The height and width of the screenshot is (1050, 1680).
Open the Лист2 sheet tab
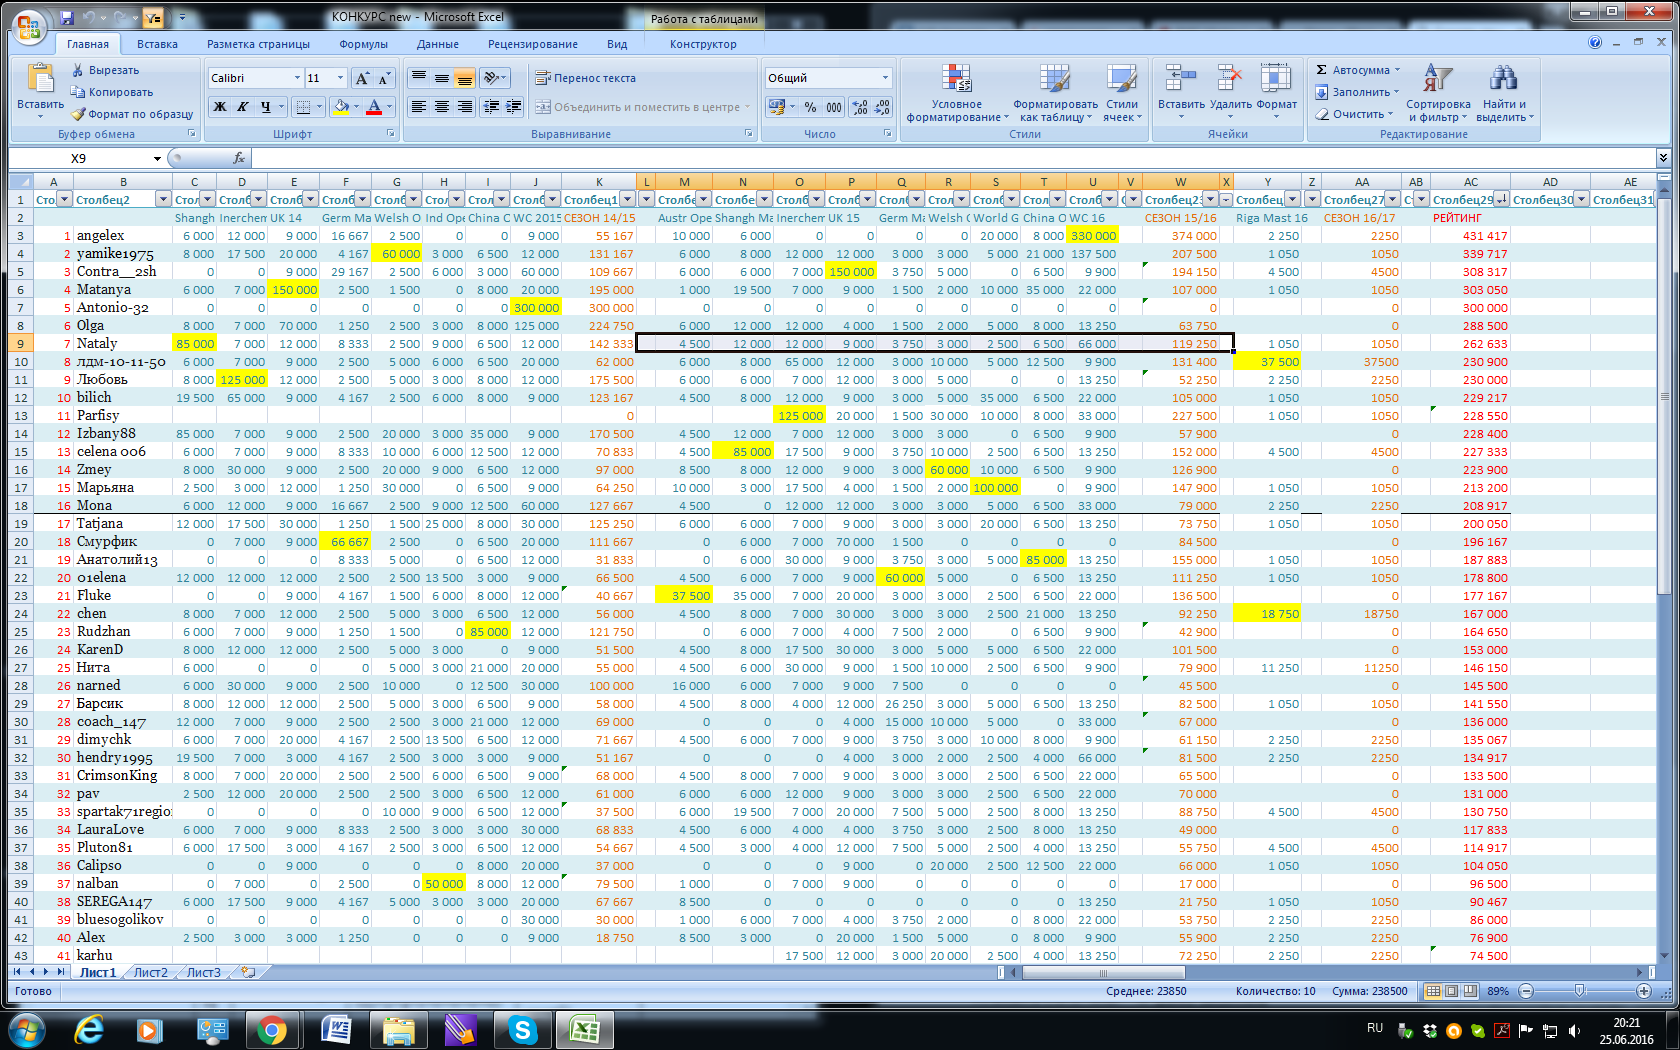point(151,972)
